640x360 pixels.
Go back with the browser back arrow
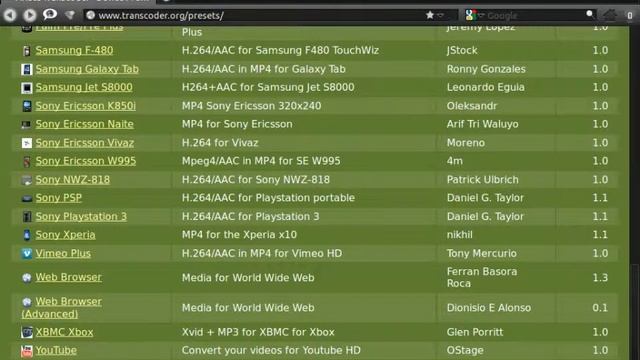[x=10, y=15]
